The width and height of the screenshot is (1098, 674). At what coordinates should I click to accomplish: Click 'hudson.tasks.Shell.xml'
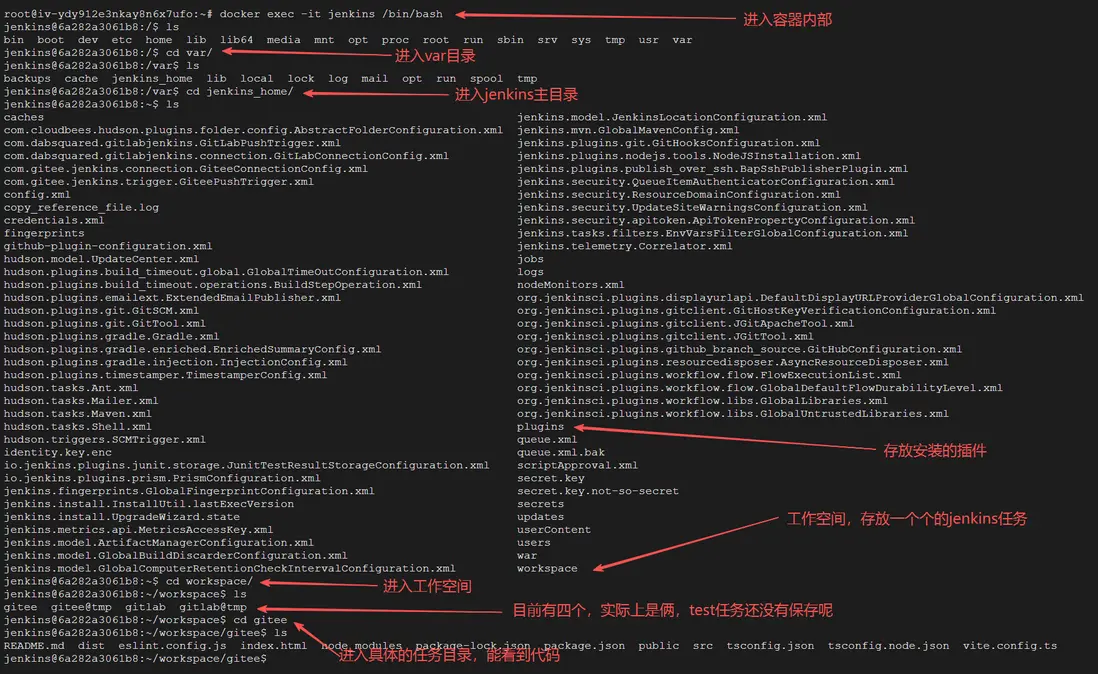[78, 427]
